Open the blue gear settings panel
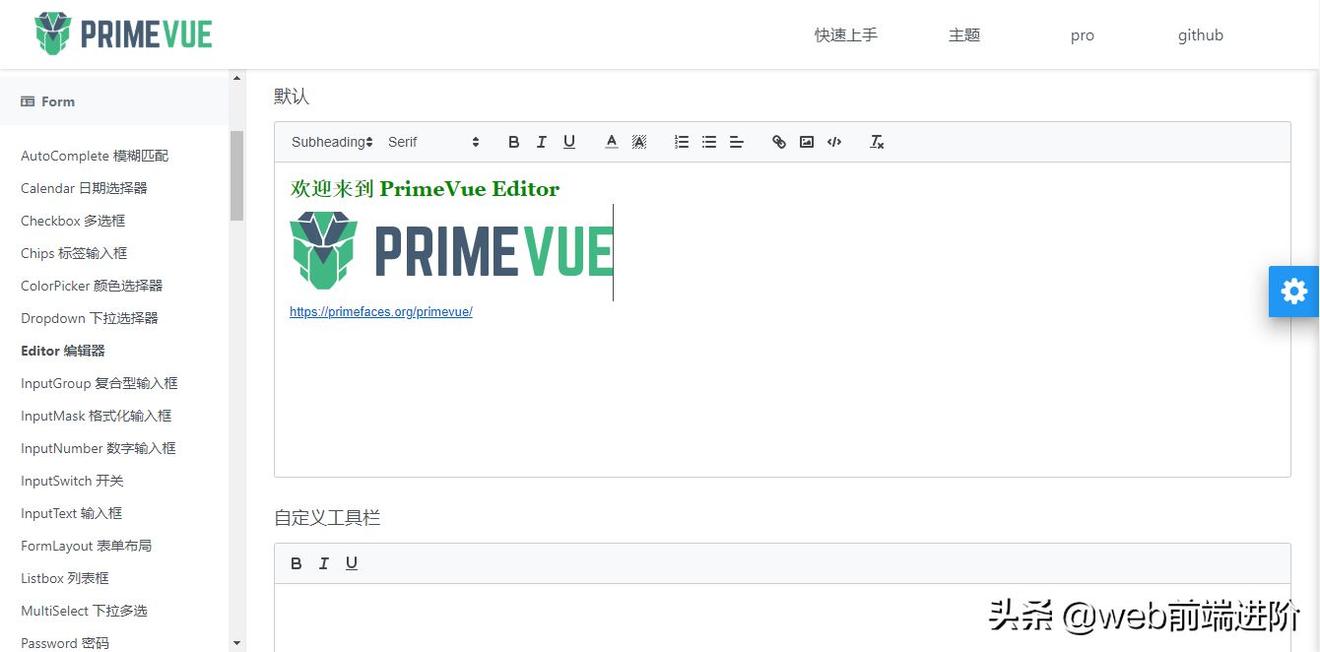The image size is (1320, 652). click(x=1293, y=290)
